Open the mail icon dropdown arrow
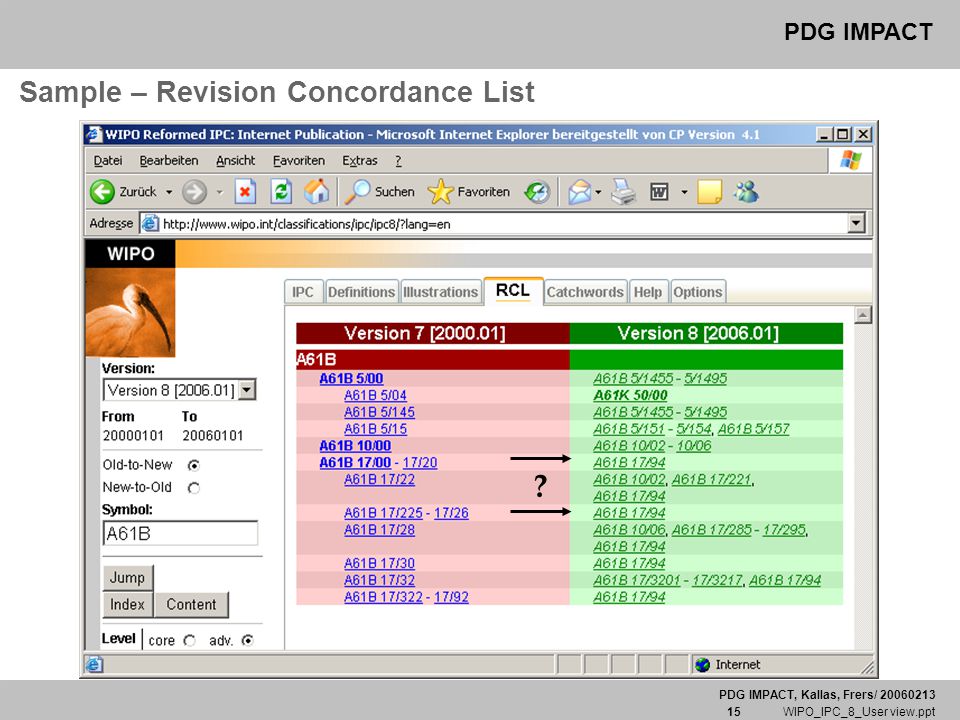Viewport: 960px width, 720px height. pos(599,192)
